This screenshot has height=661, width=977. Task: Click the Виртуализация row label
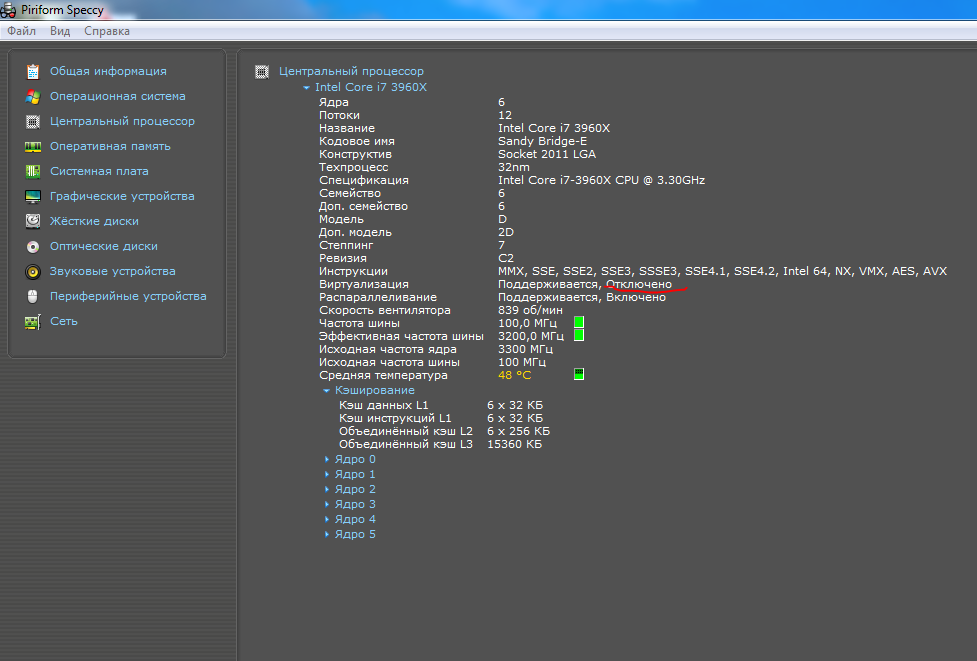[x=364, y=284]
